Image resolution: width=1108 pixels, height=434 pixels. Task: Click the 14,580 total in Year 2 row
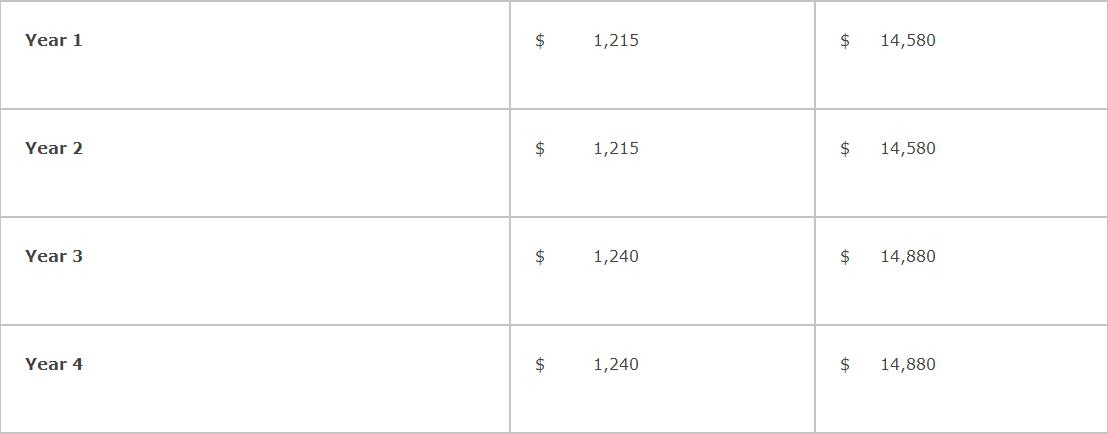pos(908,148)
